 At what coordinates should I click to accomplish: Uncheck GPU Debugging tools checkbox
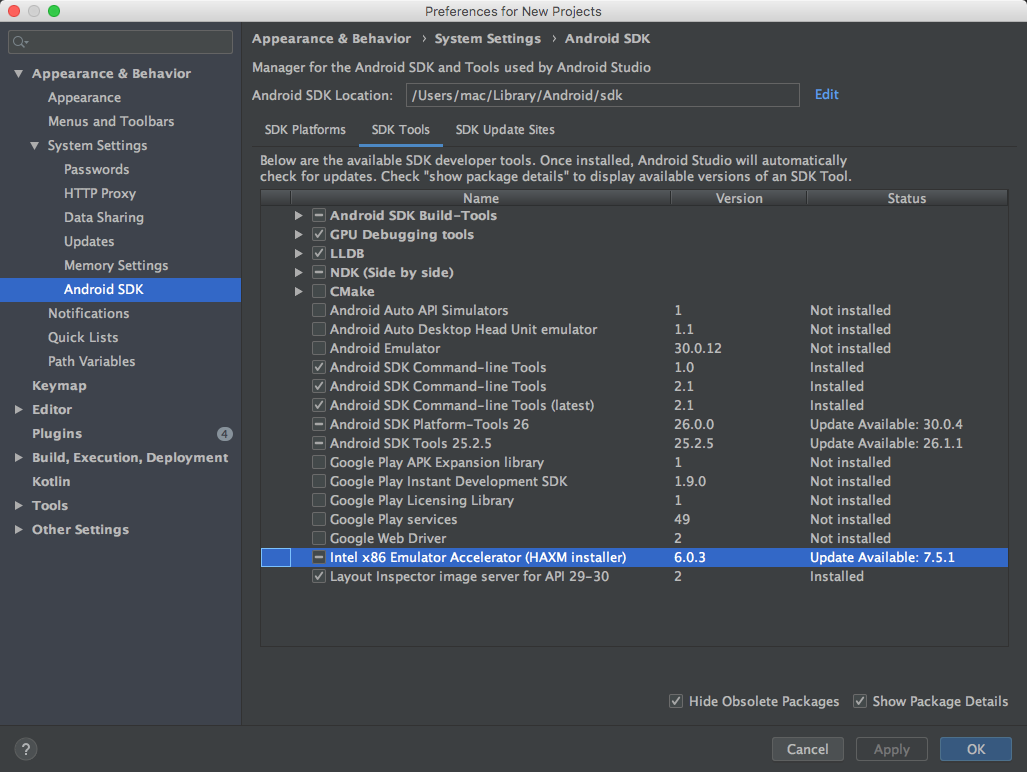[319, 234]
